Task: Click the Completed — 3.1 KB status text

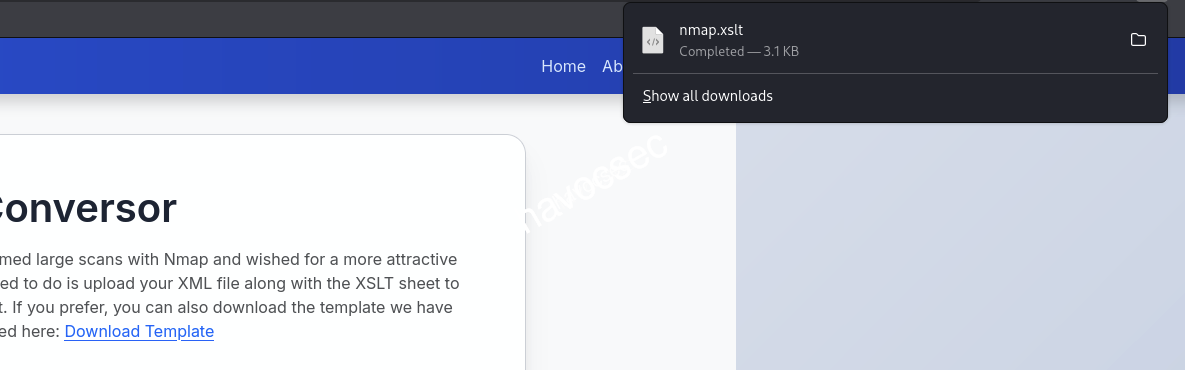Action: (x=738, y=51)
